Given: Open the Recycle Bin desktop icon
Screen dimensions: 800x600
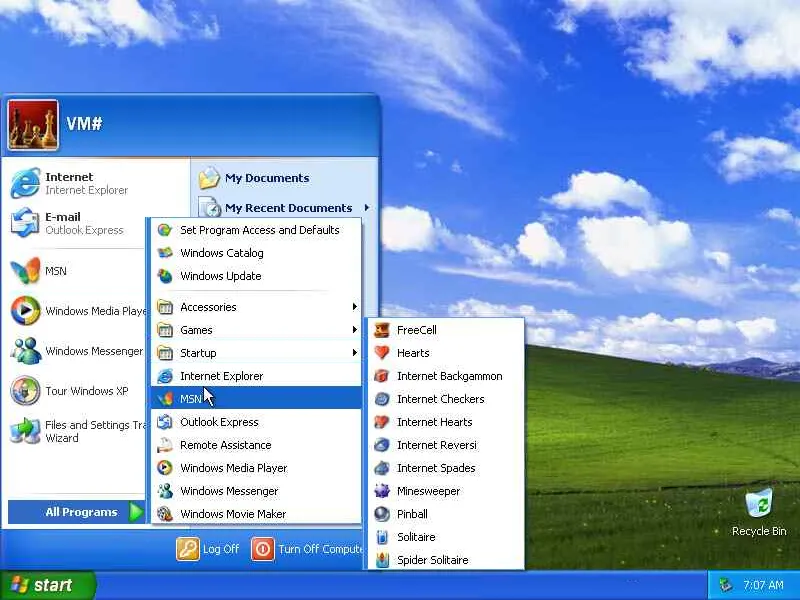Looking at the screenshot, I should point(759,504).
